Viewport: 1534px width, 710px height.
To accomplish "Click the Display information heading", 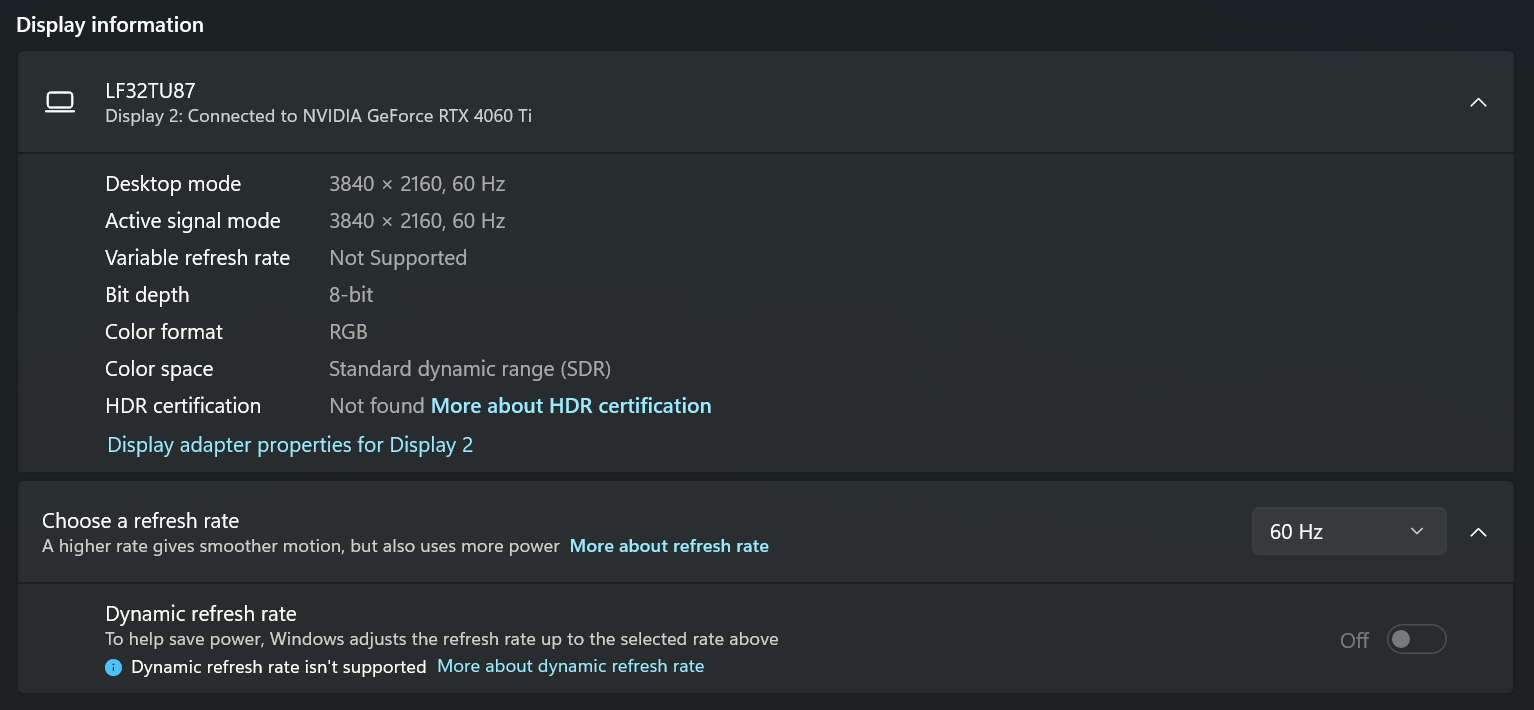I will (x=110, y=25).
